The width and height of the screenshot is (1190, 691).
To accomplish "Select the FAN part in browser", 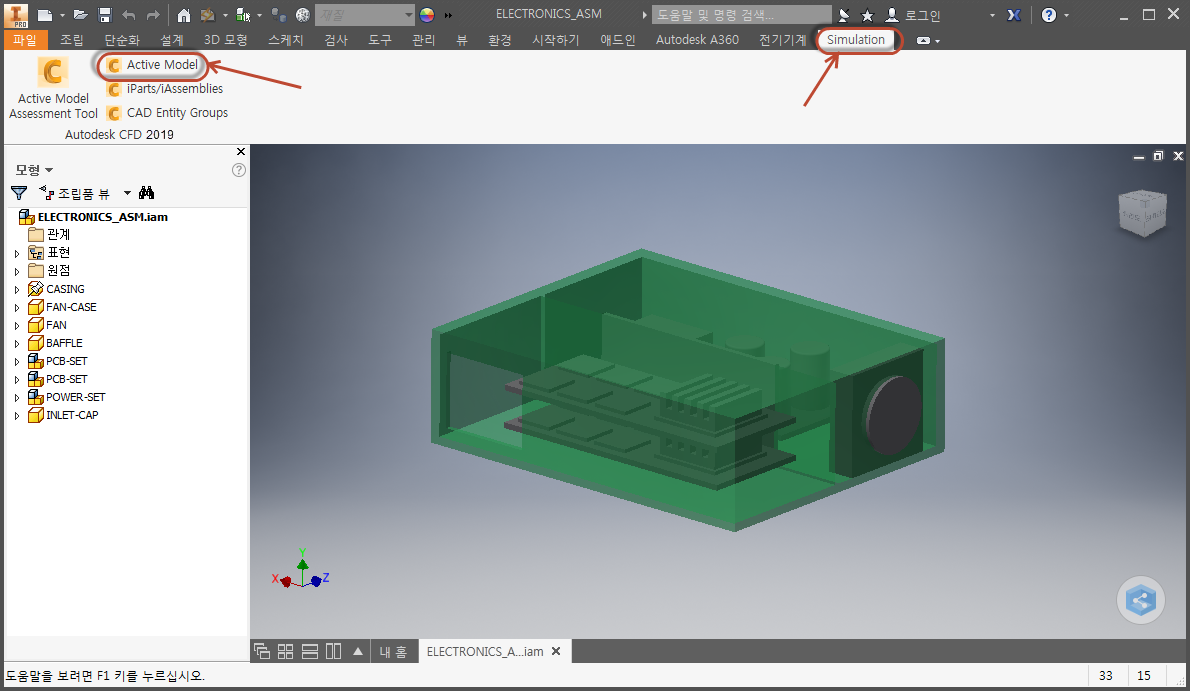I will click(x=47, y=325).
